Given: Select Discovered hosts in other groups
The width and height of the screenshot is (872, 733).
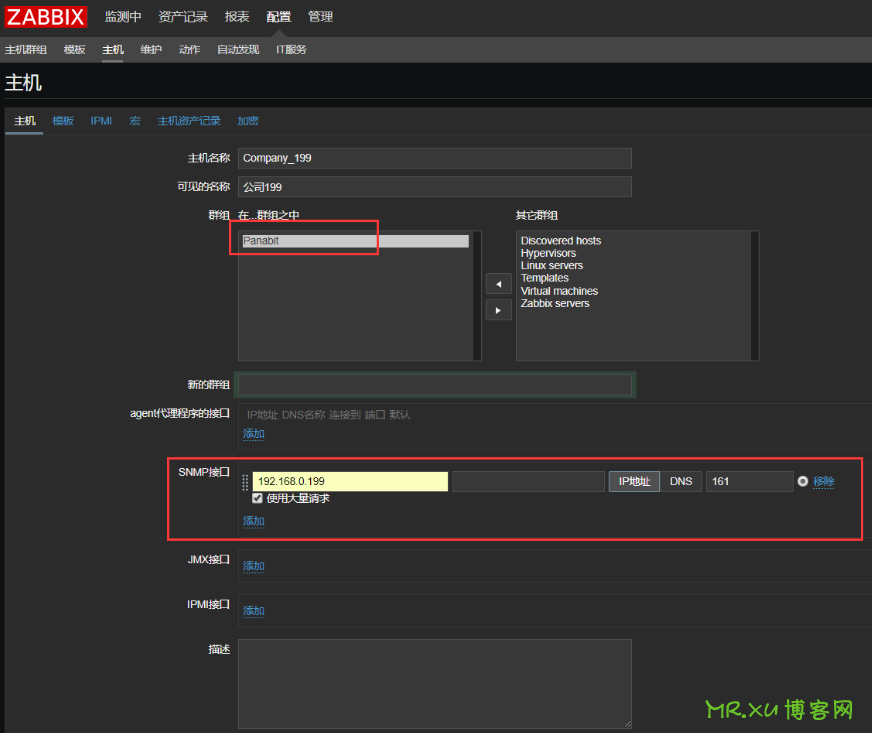Looking at the screenshot, I should (x=561, y=241).
